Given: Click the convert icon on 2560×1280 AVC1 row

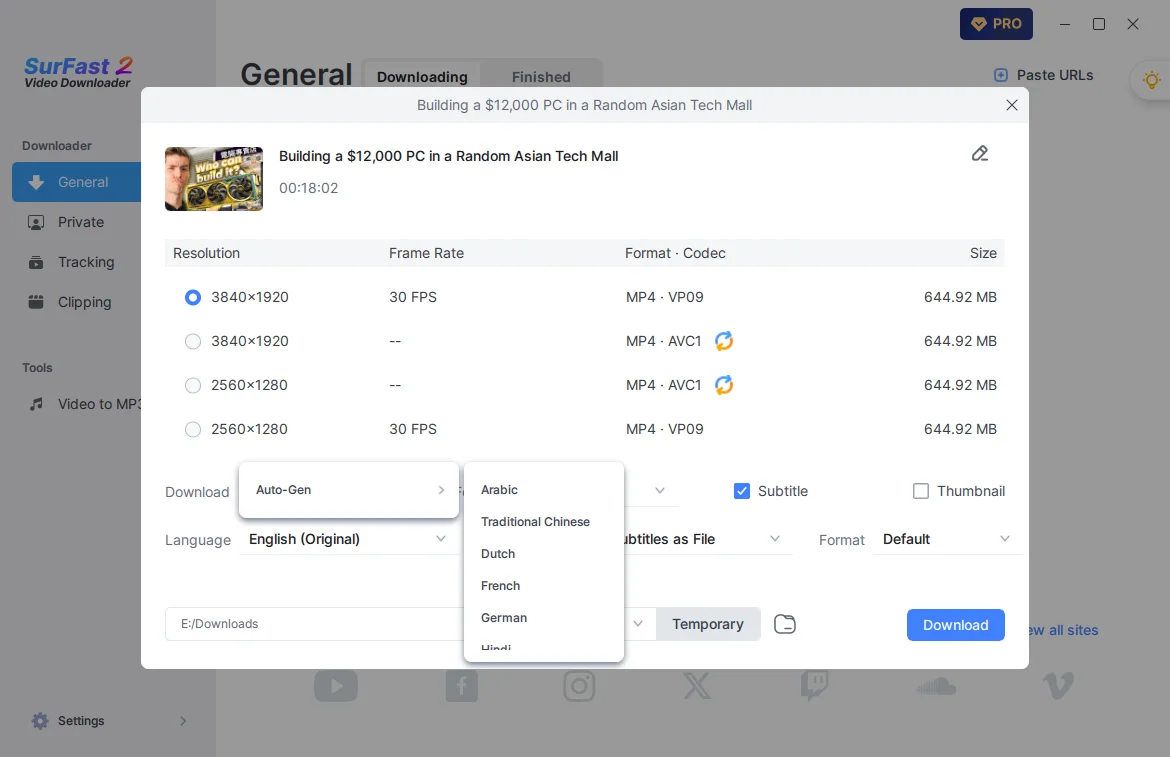Looking at the screenshot, I should pyautogui.click(x=724, y=385).
